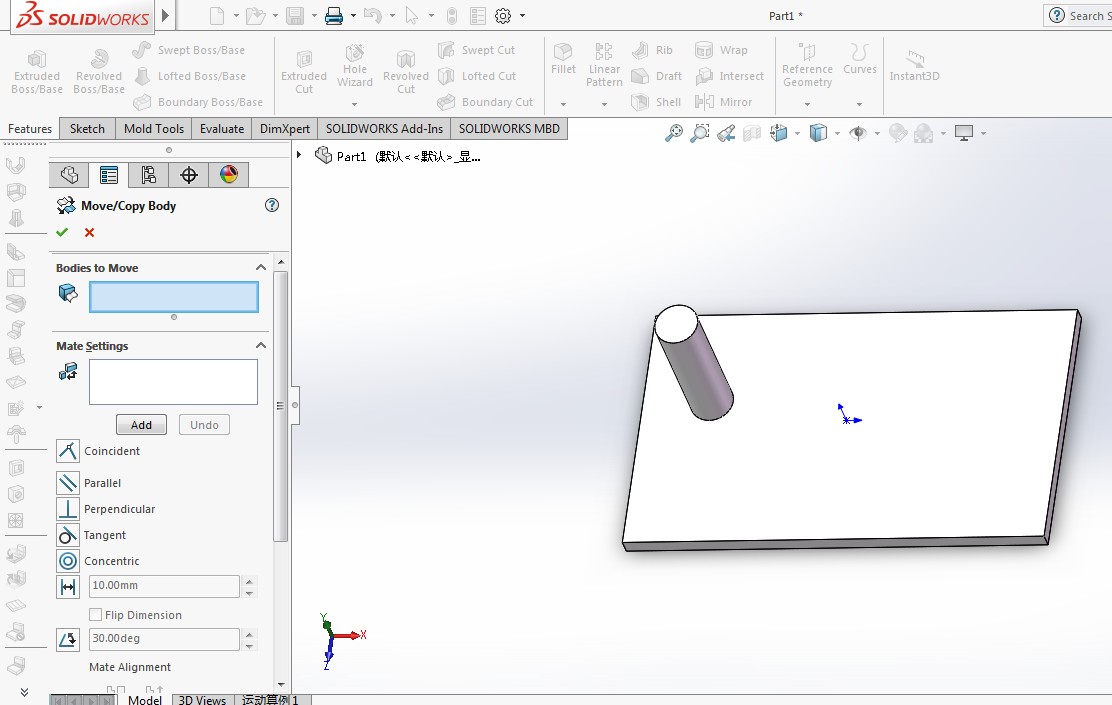Open the SOLIDWORKS MBD tab

click(509, 128)
